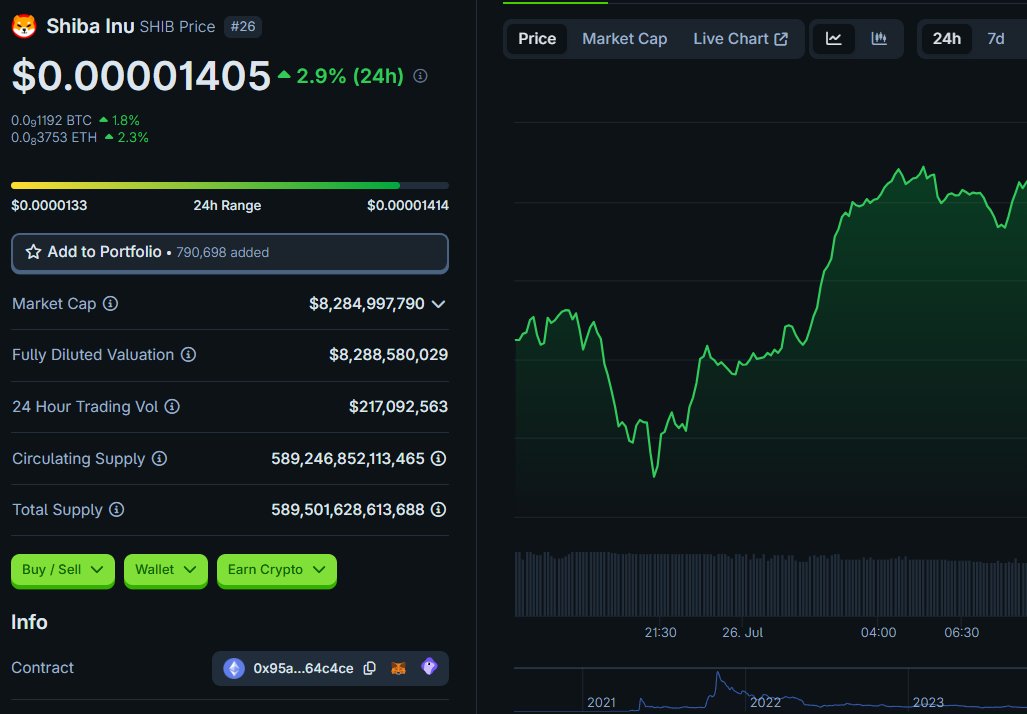Click the purple wallet icon by contract
This screenshot has height=714, width=1027.
[429, 667]
